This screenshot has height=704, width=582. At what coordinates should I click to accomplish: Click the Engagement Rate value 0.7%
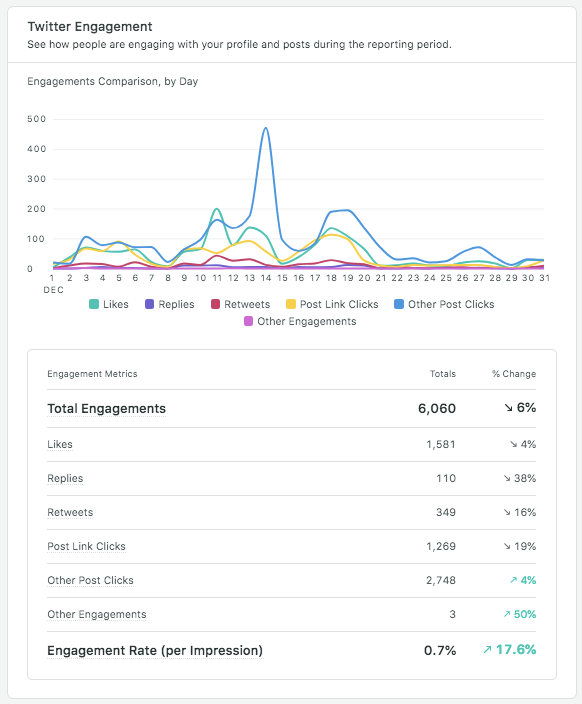pyautogui.click(x=440, y=650)
